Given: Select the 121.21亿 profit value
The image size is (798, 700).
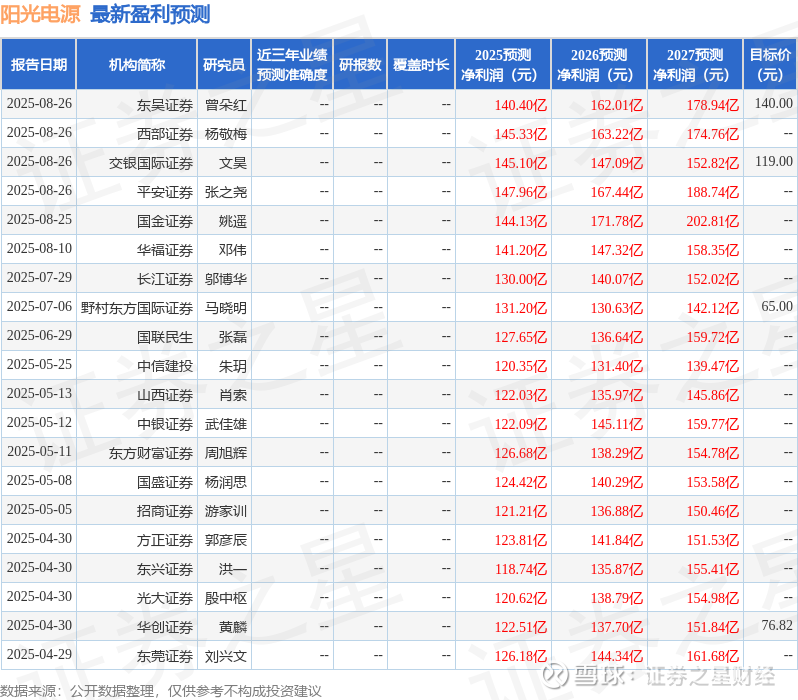Looking at the screenshot, I should click(521, 512).
